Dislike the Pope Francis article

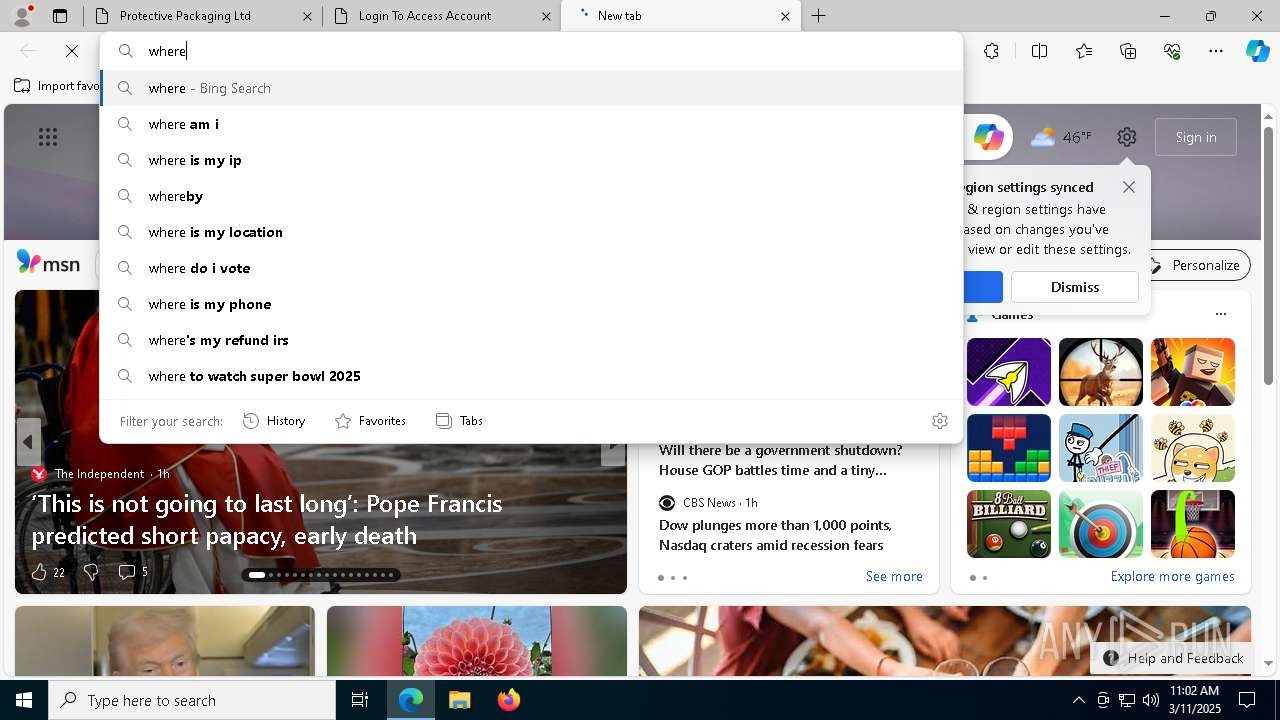(x=91, y=572)
